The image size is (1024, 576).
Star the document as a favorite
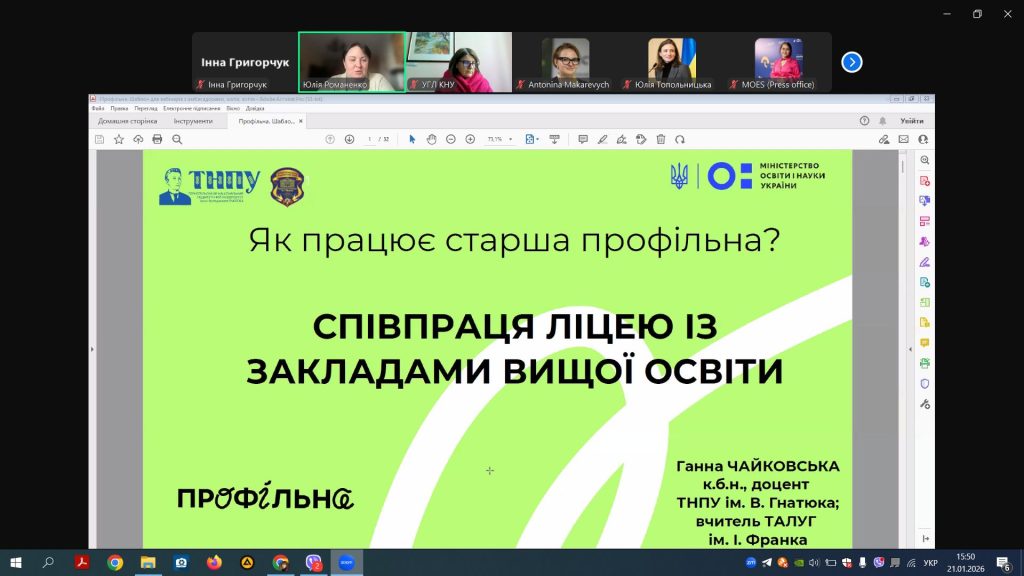pos(119,139)
